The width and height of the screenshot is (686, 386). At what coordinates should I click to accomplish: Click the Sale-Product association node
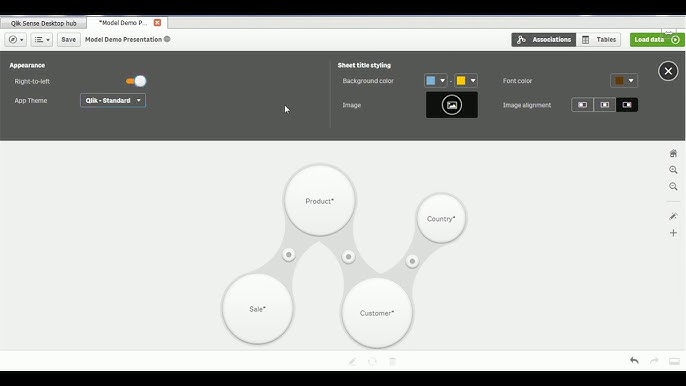tap(289, 255)
